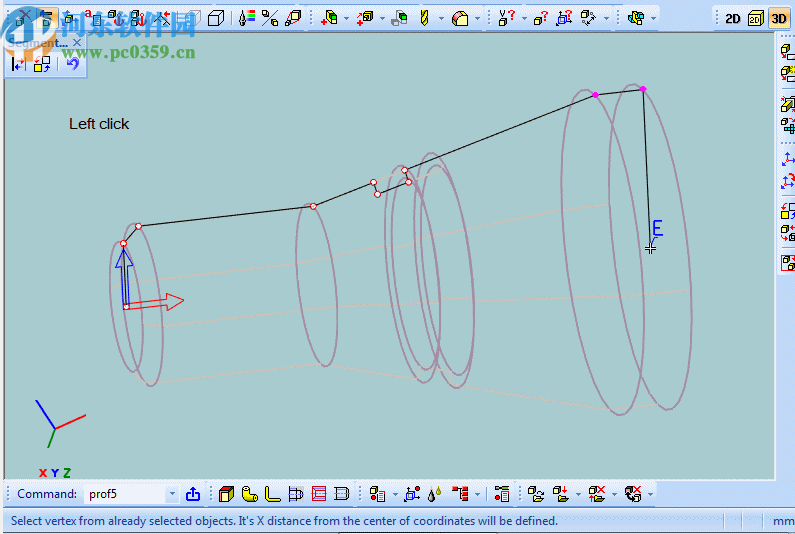Click the yellow square swap icon in Segment panel
Screen dimensions: 795x534
(x=42, y=64)
